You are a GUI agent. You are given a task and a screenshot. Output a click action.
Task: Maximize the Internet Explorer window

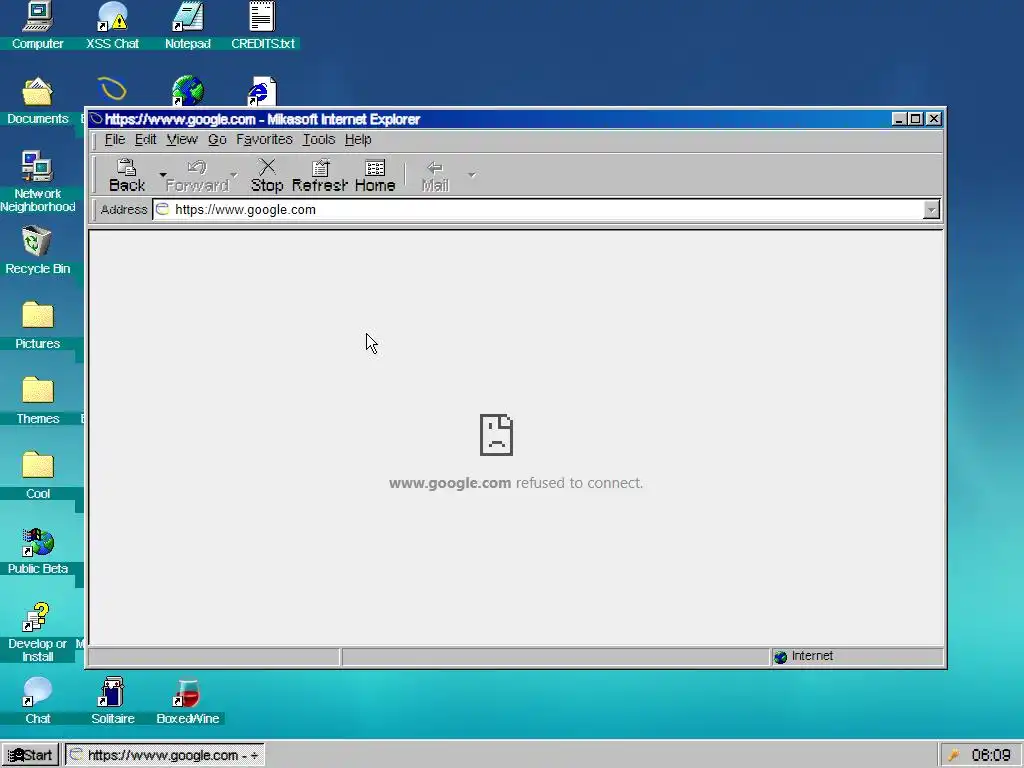coord(915,119)
